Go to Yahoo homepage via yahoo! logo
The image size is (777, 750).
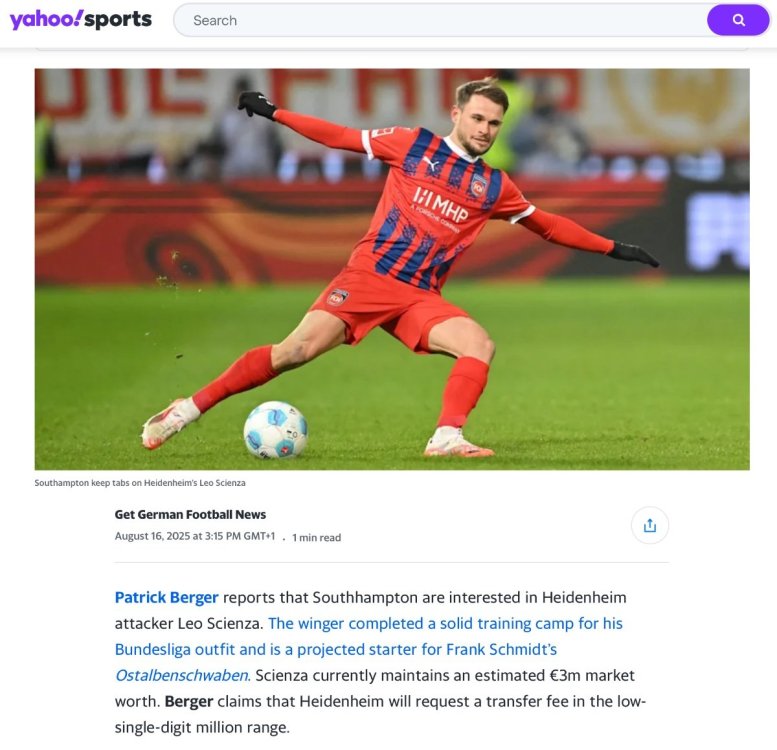coord(46,20)
